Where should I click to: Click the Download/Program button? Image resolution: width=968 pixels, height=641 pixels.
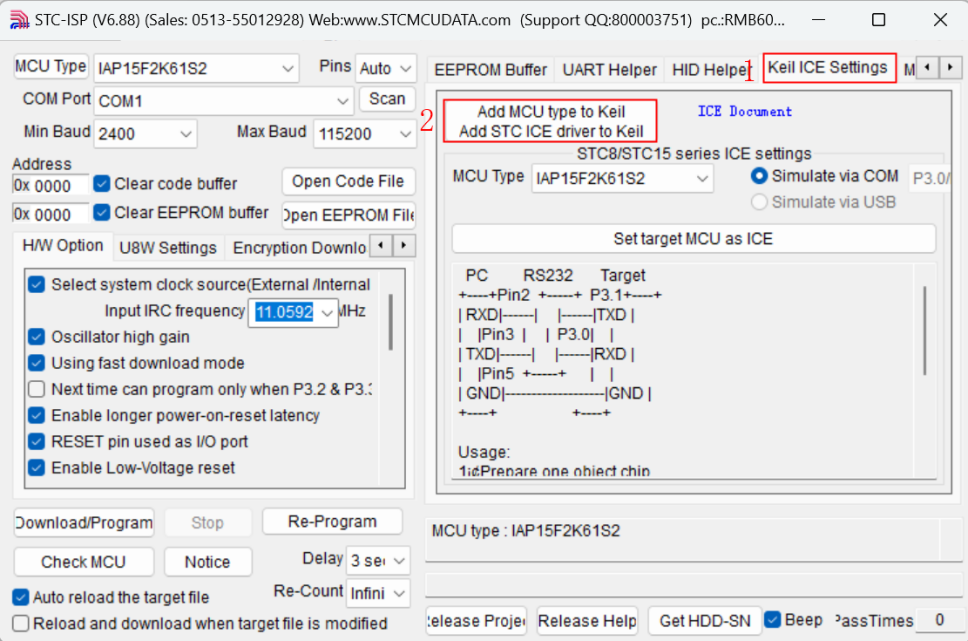[84, 522]
